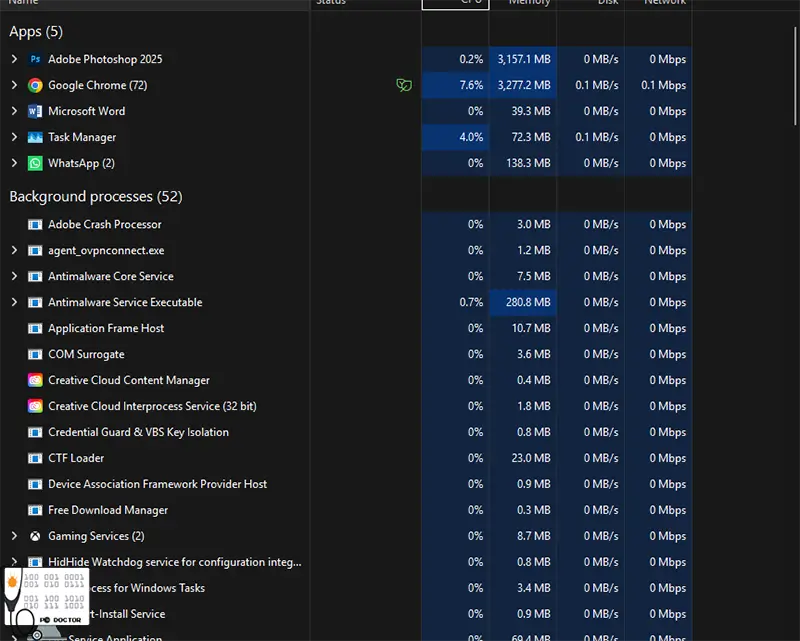Click the Free Download Manager icon
Viewport: 800px width, 641px height.
pyautogui.click(x=35, y=510)
